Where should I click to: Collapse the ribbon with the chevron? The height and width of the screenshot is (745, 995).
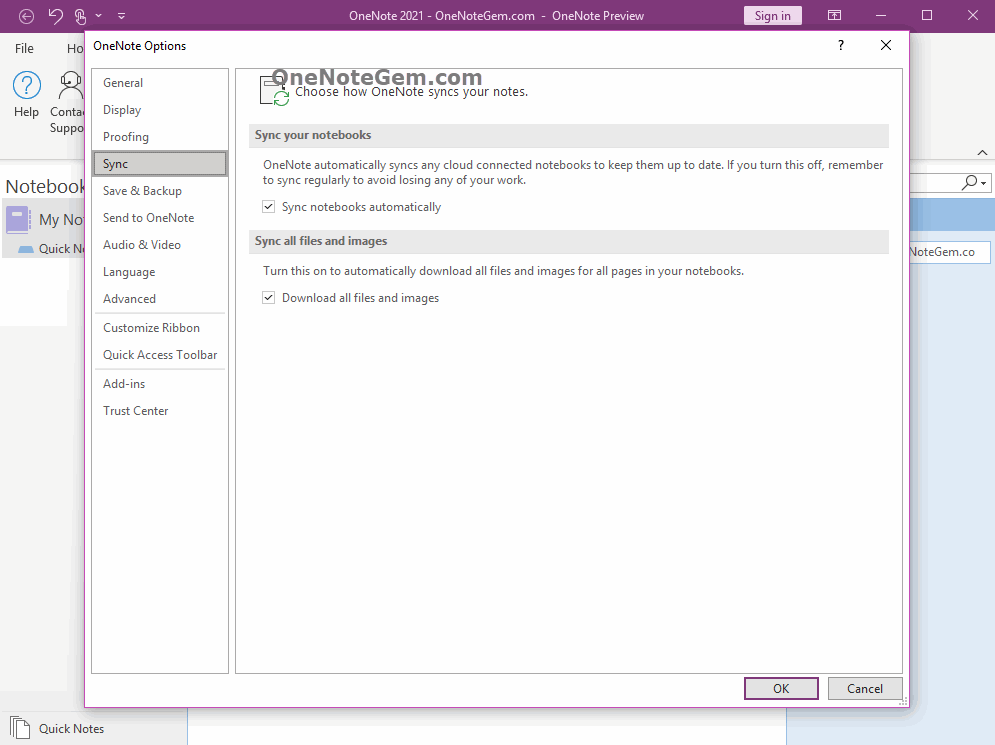click(x=982, y=152)
